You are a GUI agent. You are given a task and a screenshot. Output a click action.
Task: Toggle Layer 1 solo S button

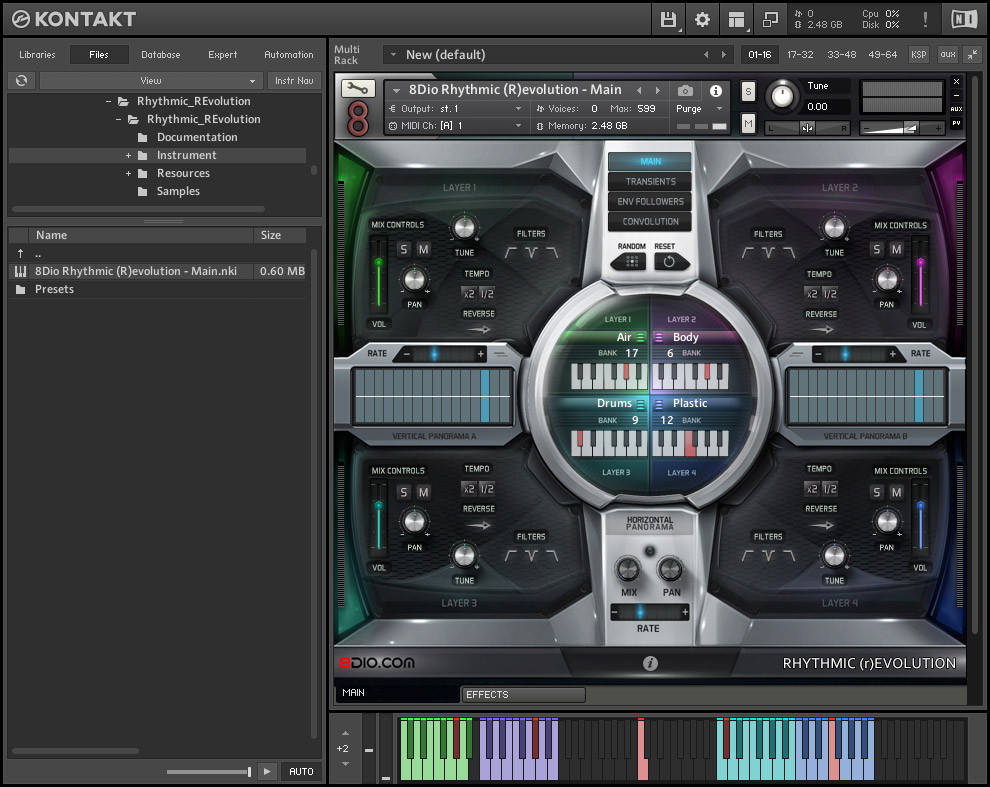pos(404,249)
